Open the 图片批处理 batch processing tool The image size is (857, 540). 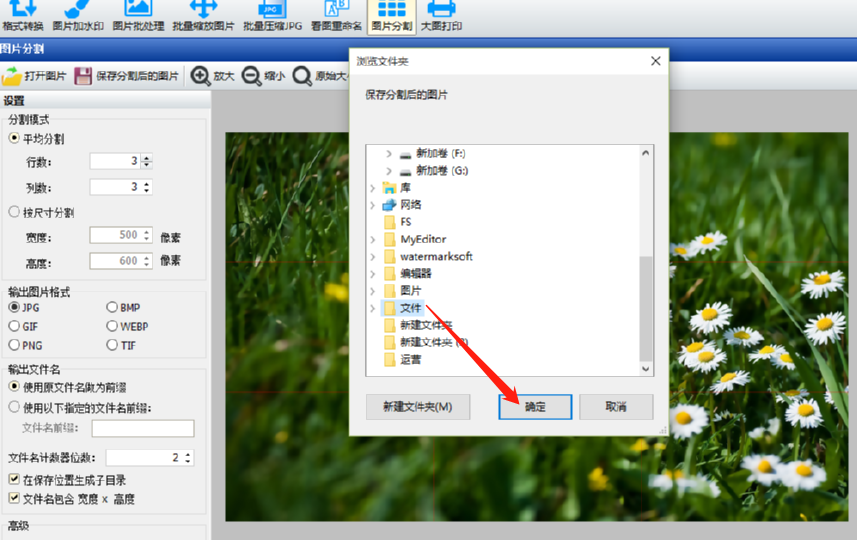[138, 16]
